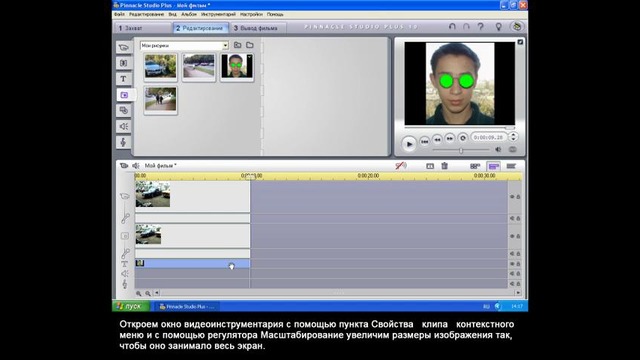Open the video scenes album tab

point(124,47)
